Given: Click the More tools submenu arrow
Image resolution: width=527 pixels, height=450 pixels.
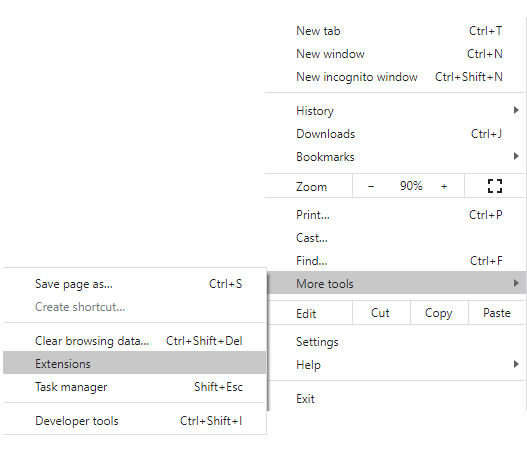Looking at the screenshot, I should 516,283.
